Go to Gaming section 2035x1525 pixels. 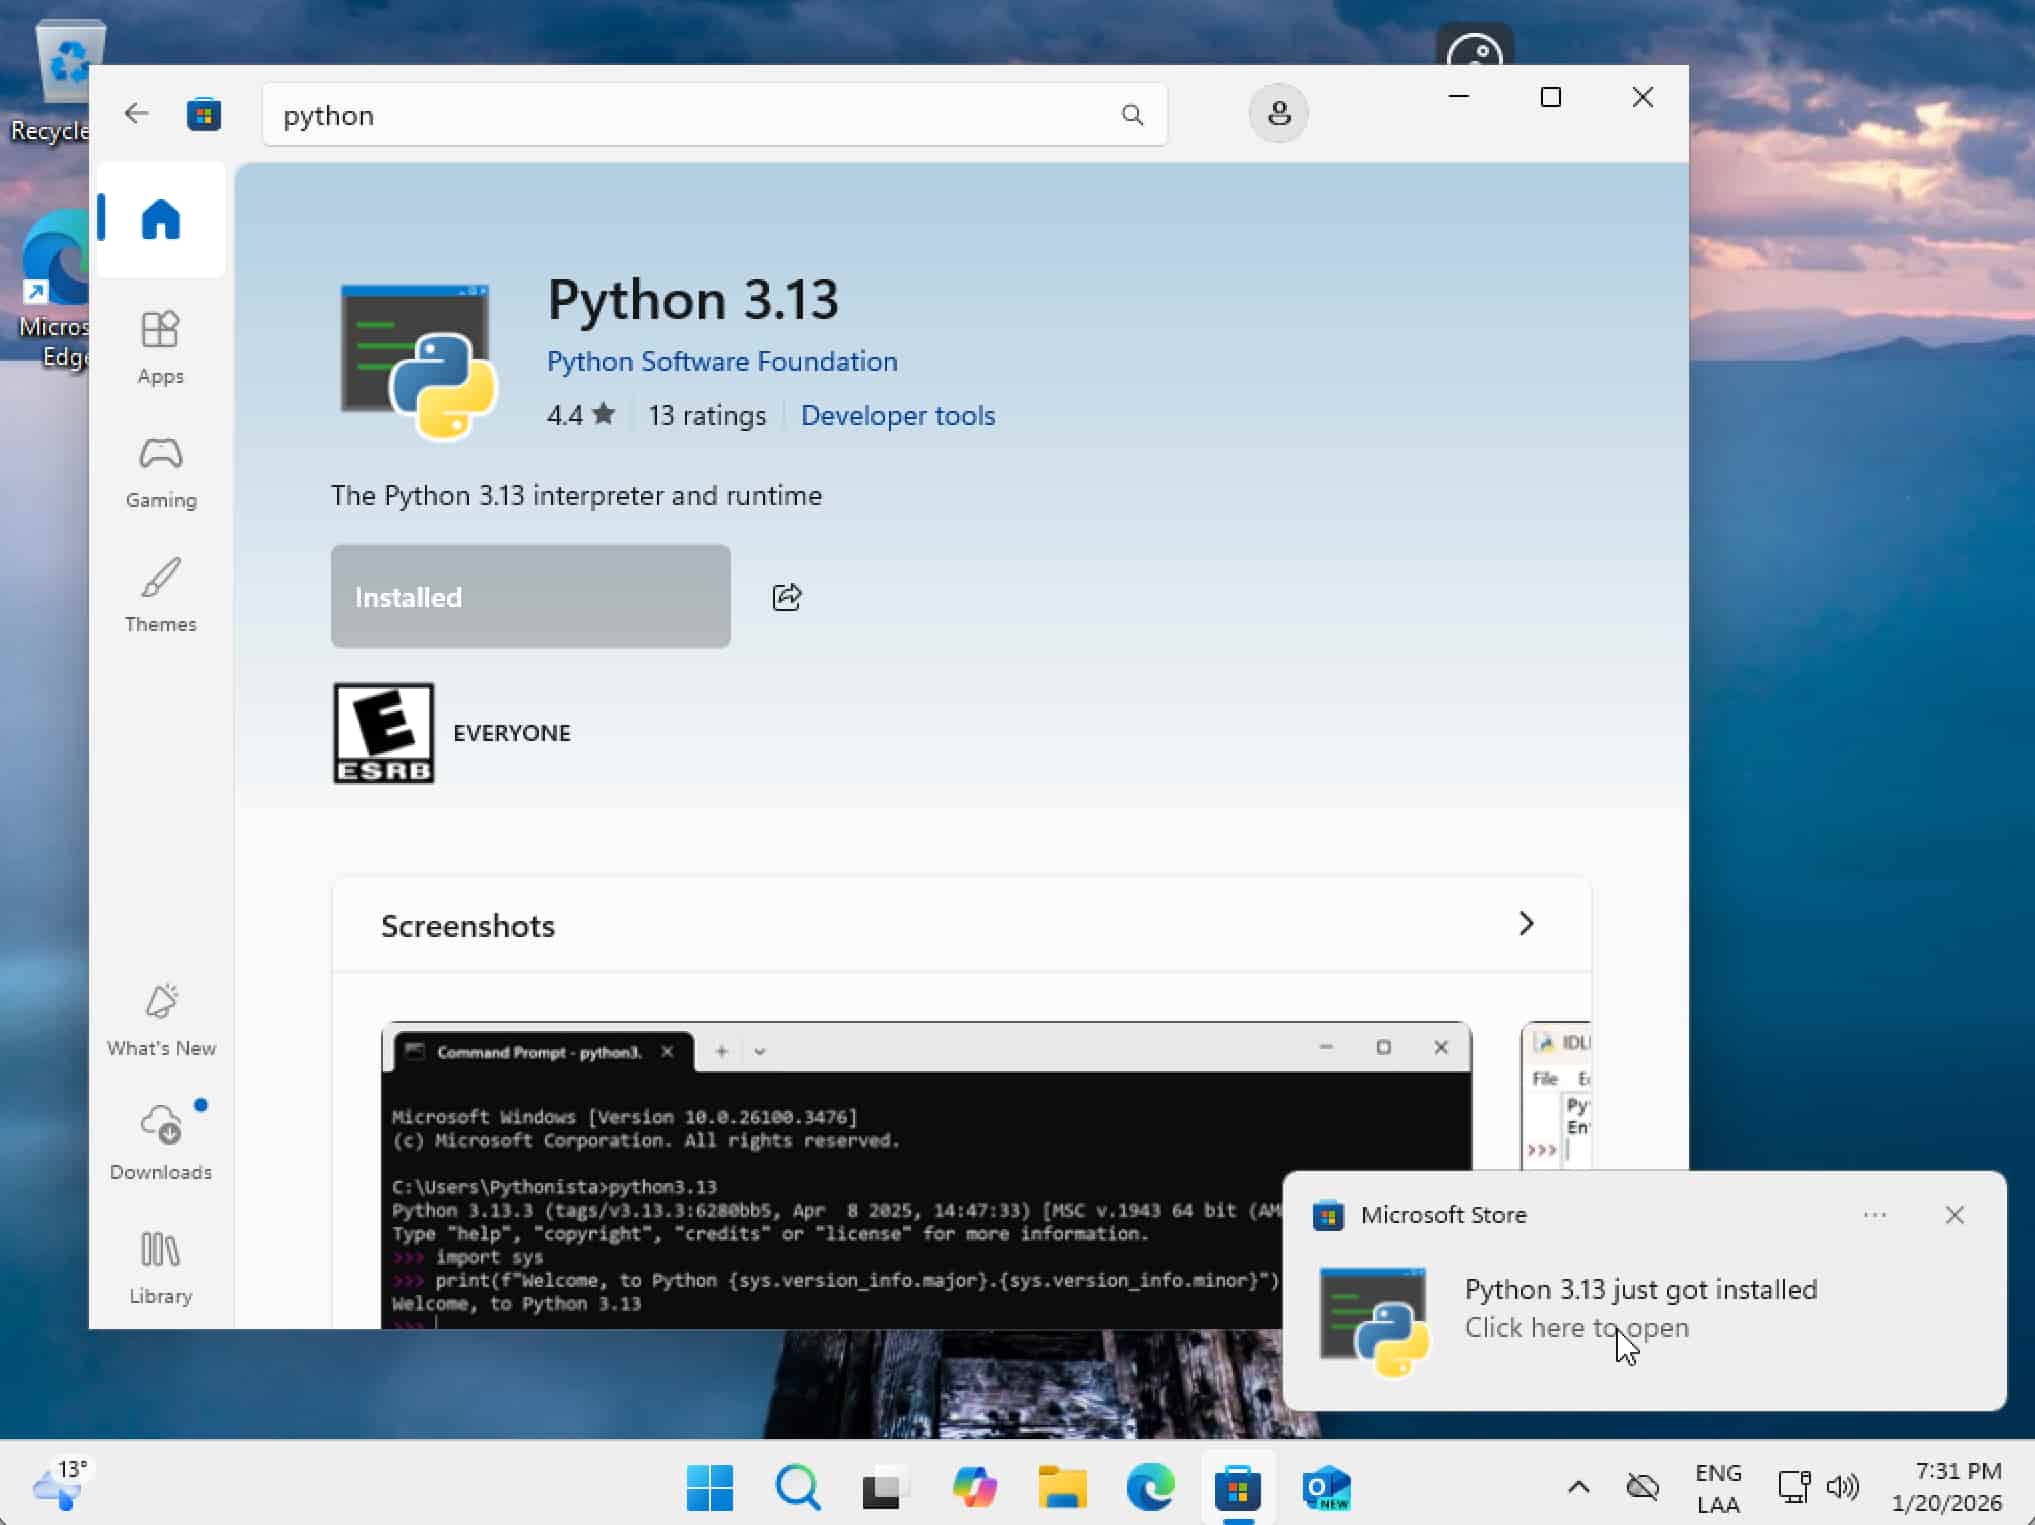pos(160,471)
